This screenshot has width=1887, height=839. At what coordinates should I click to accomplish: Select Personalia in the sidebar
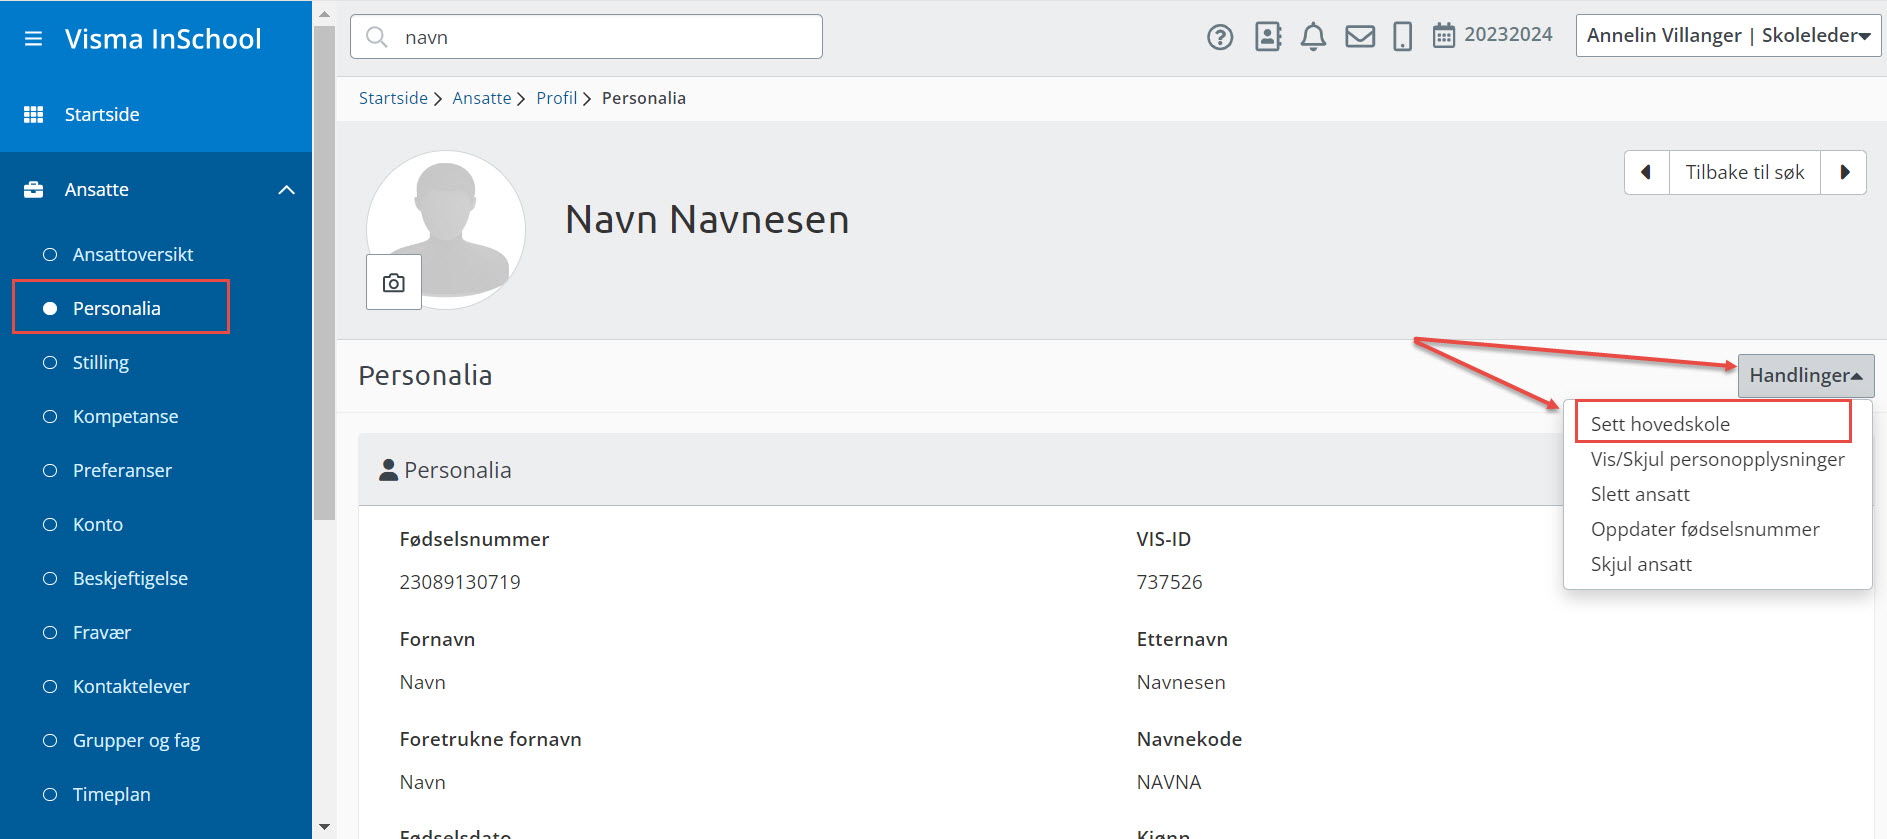point(116,308)
